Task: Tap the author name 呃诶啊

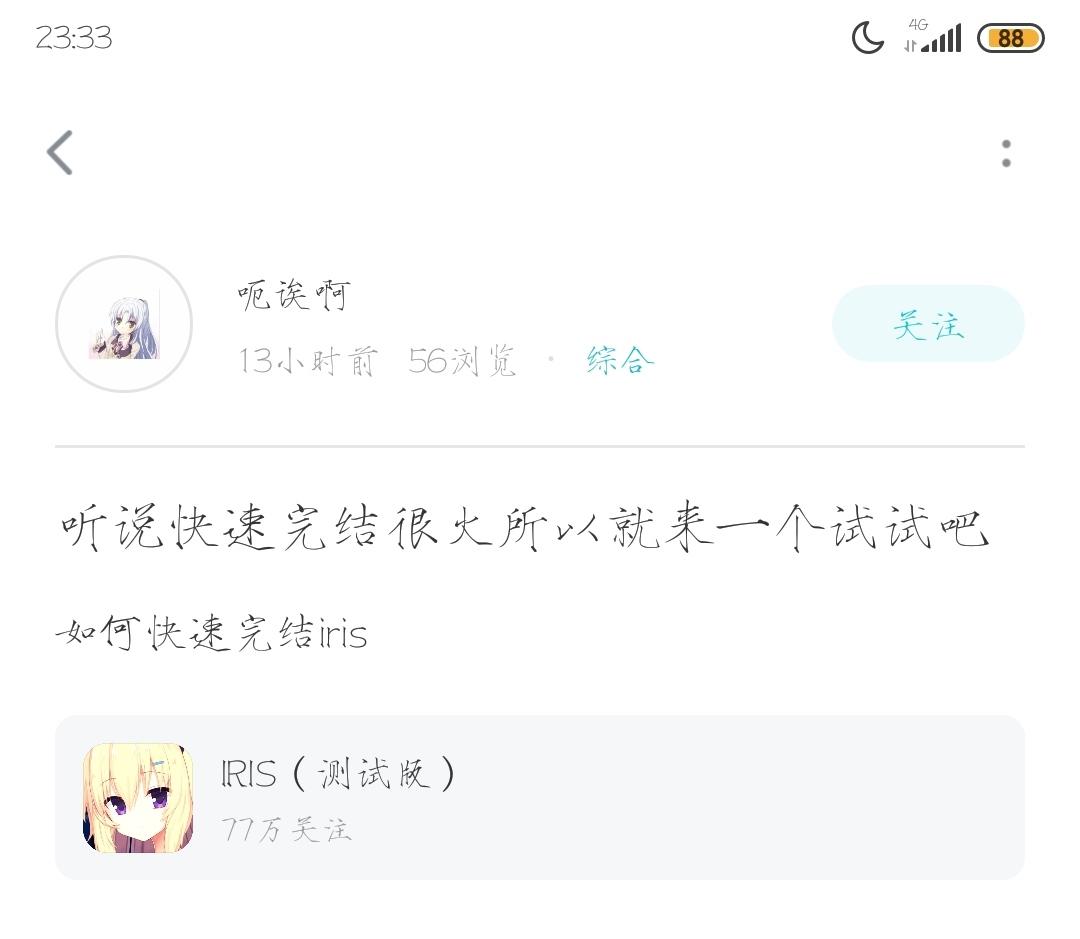Action: point(293,296)
